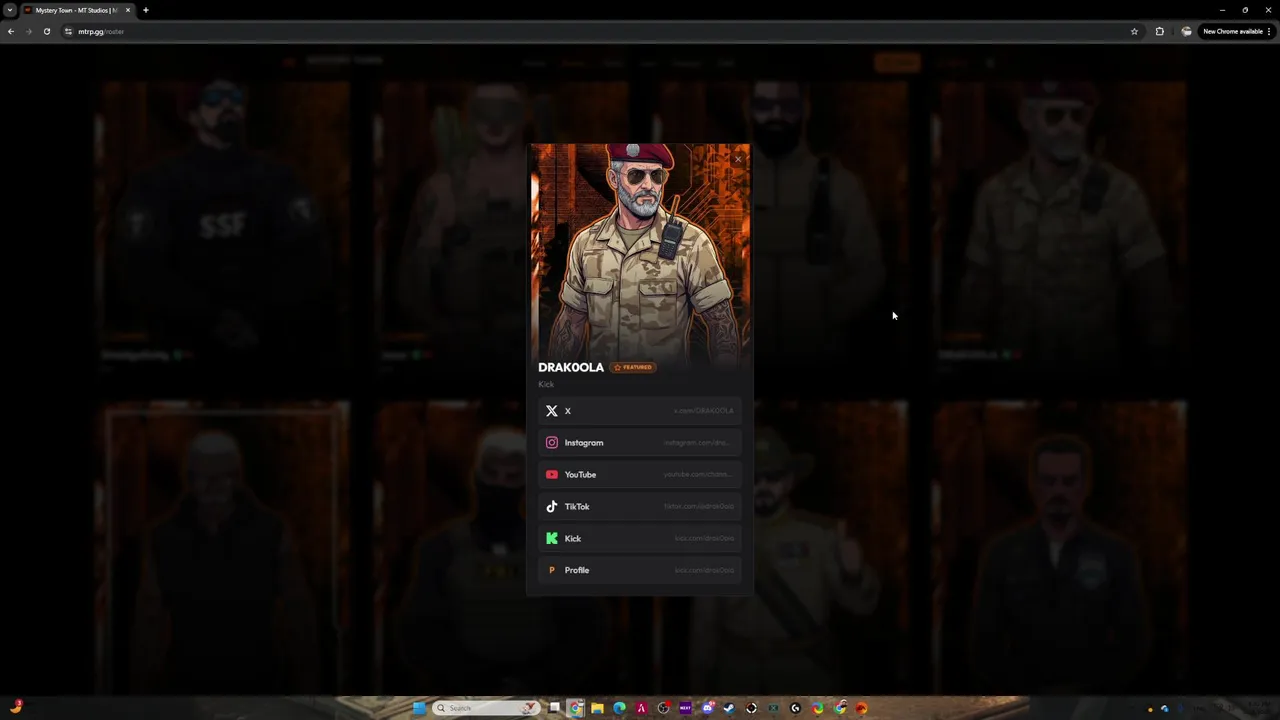Click the TikTok note icon

pos(552,507)
